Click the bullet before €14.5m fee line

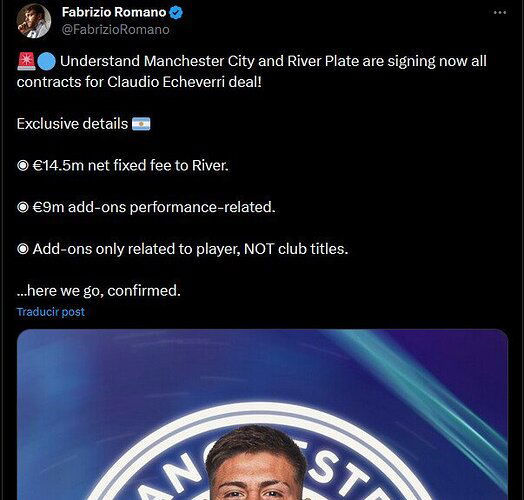click(23, 165)
